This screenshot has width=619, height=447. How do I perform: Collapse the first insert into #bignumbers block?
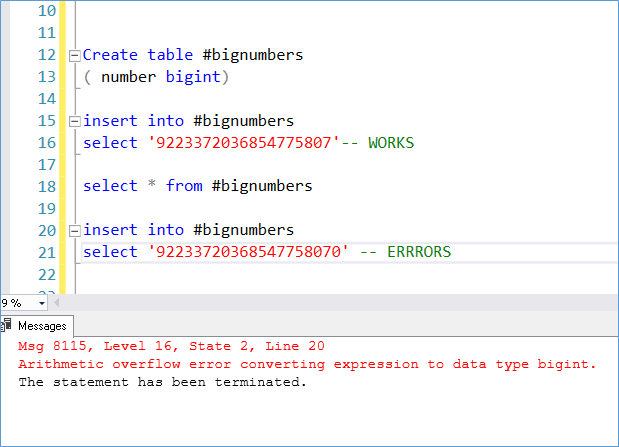click(74, 122)
